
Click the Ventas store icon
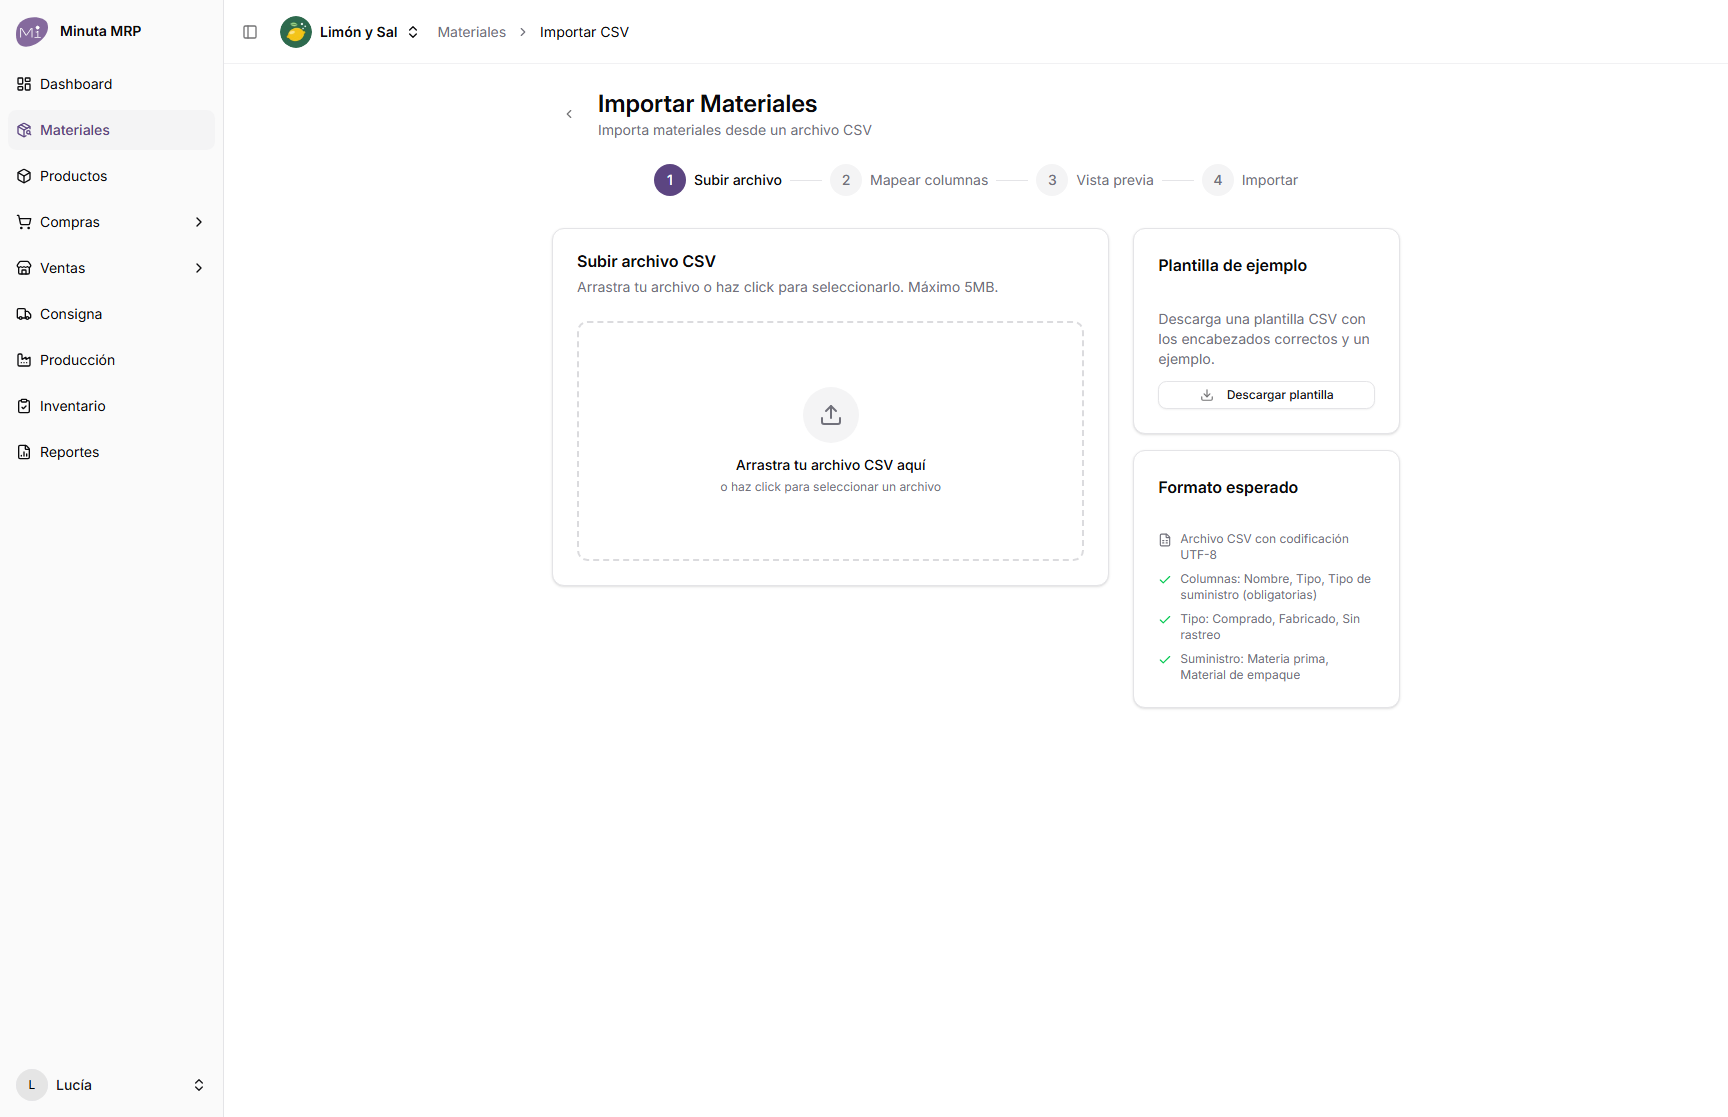tap(24, 268)
